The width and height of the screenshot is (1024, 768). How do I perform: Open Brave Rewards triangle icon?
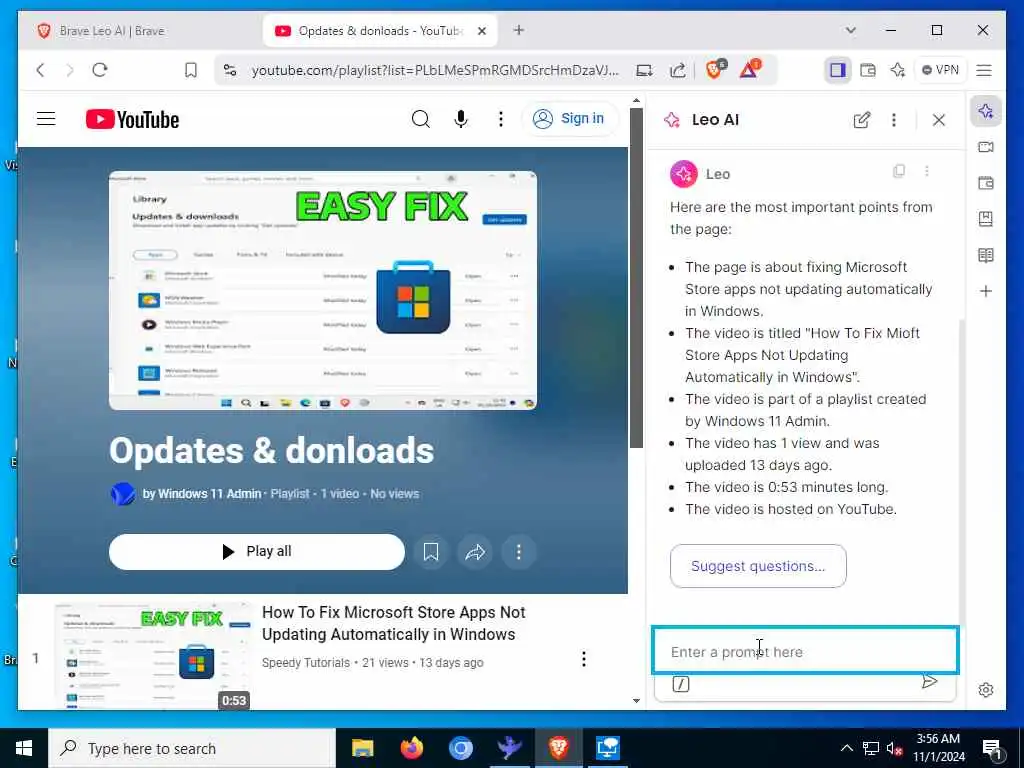[750, 69]
